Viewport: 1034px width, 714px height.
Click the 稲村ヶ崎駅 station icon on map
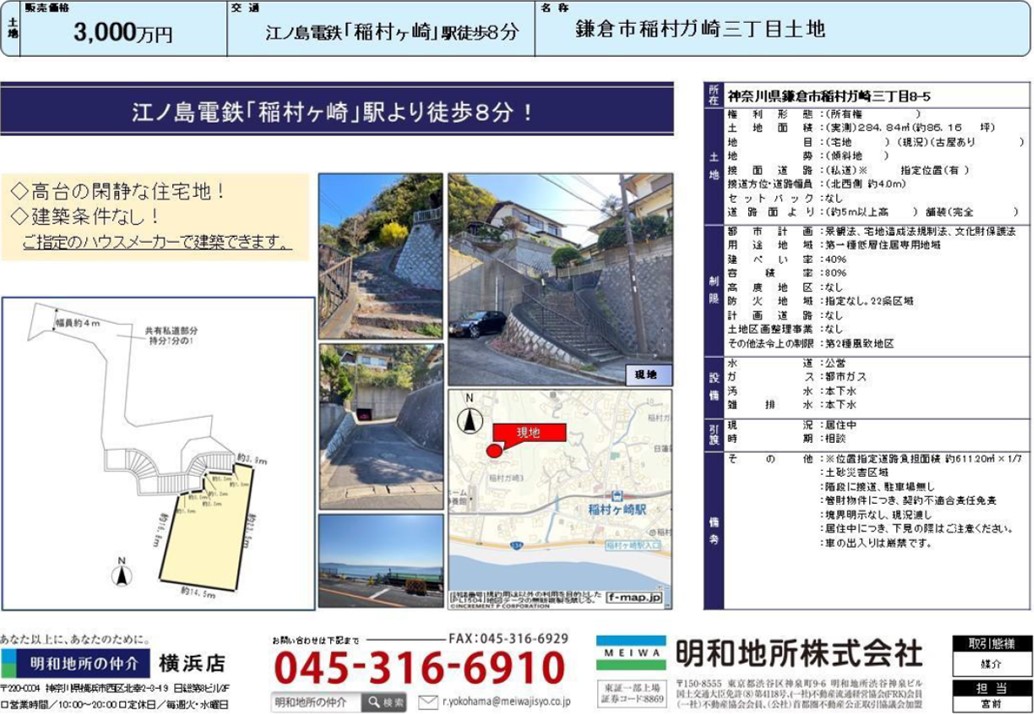click(615, 495)
